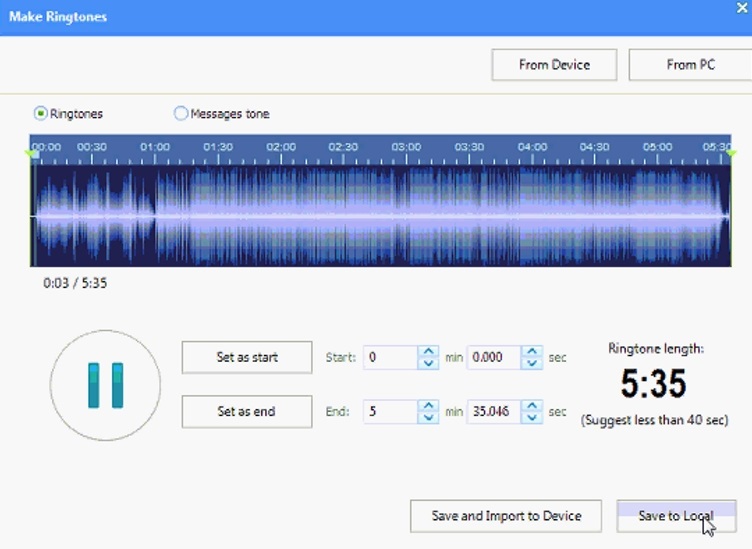Click the End seconds field showing 35.046

(x=493, y=412)
